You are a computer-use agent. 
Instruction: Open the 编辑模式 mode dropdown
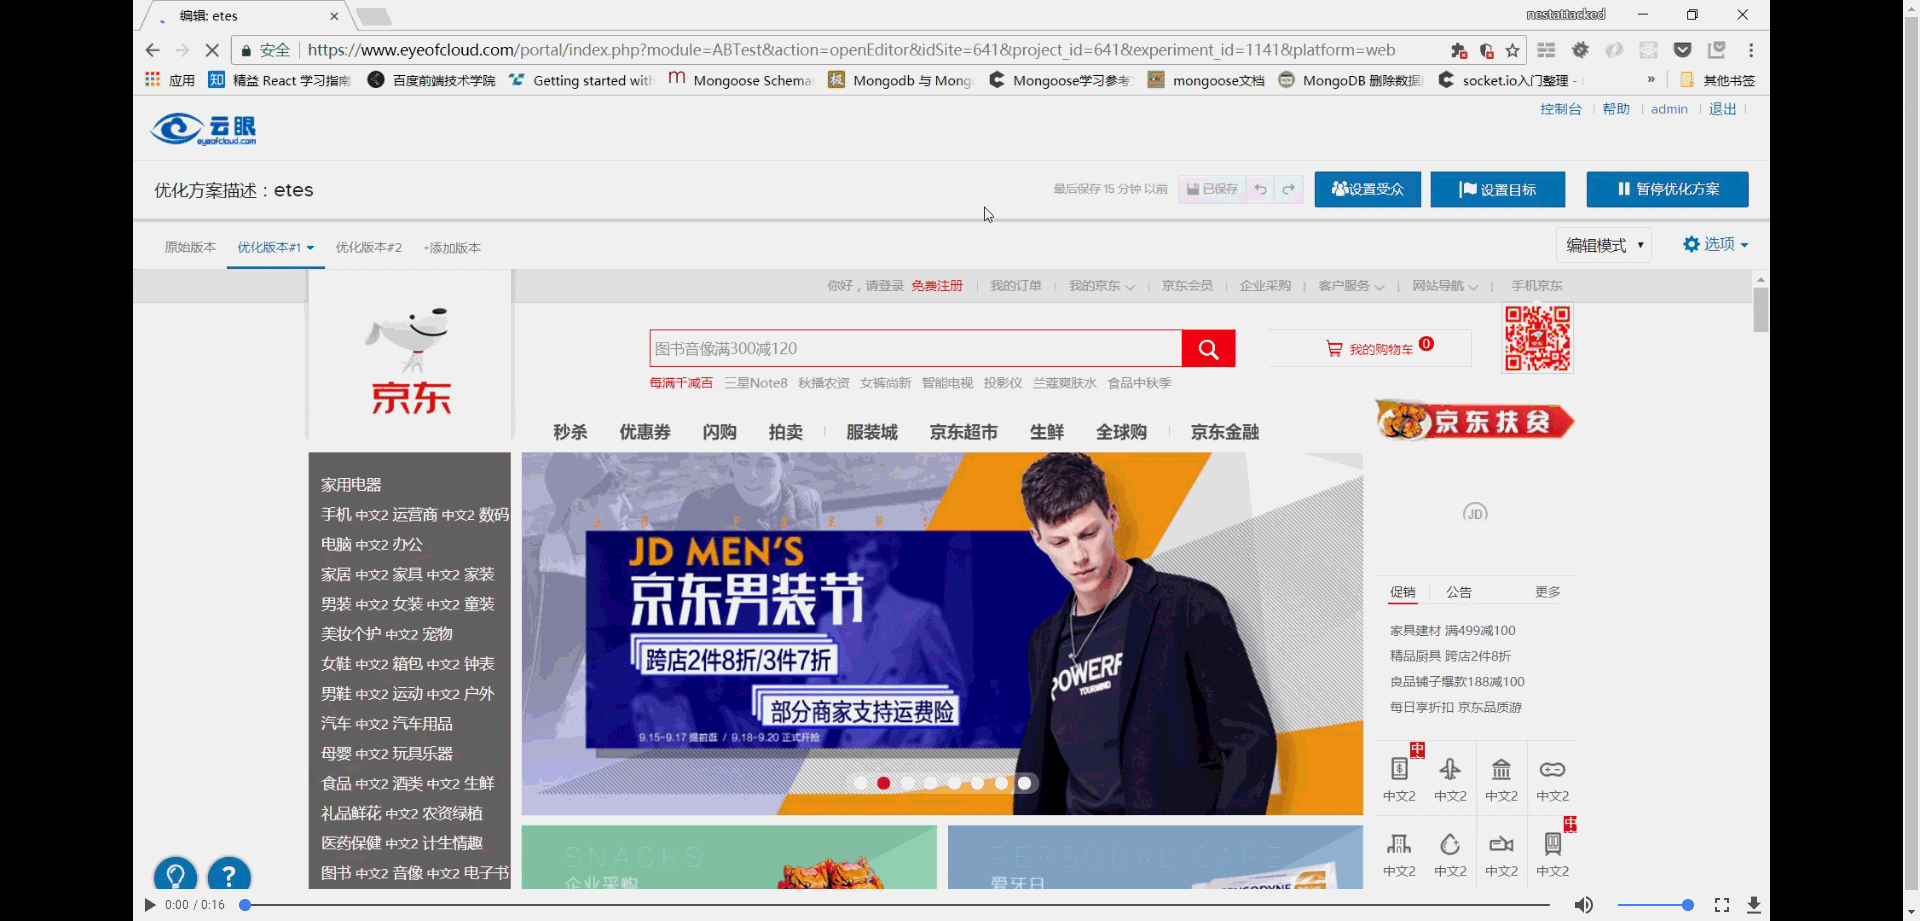pos(1604,245)
